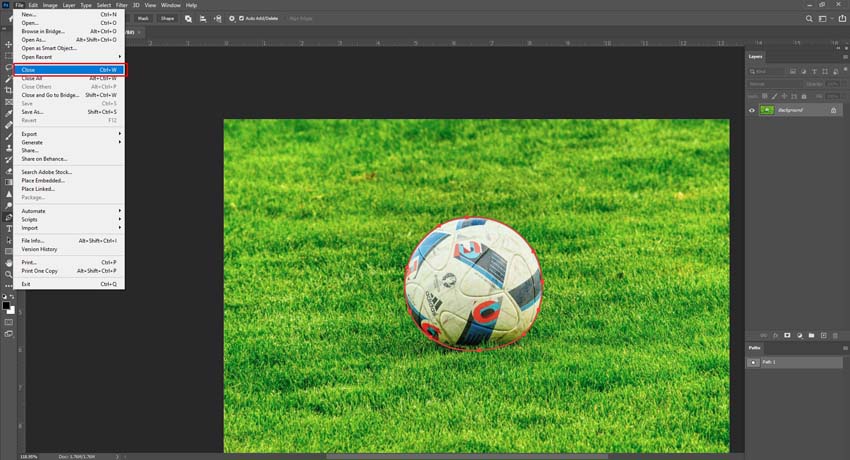The image size is (850, 460).
Task: Choose New... from the File menu
Action: [69, 15]
